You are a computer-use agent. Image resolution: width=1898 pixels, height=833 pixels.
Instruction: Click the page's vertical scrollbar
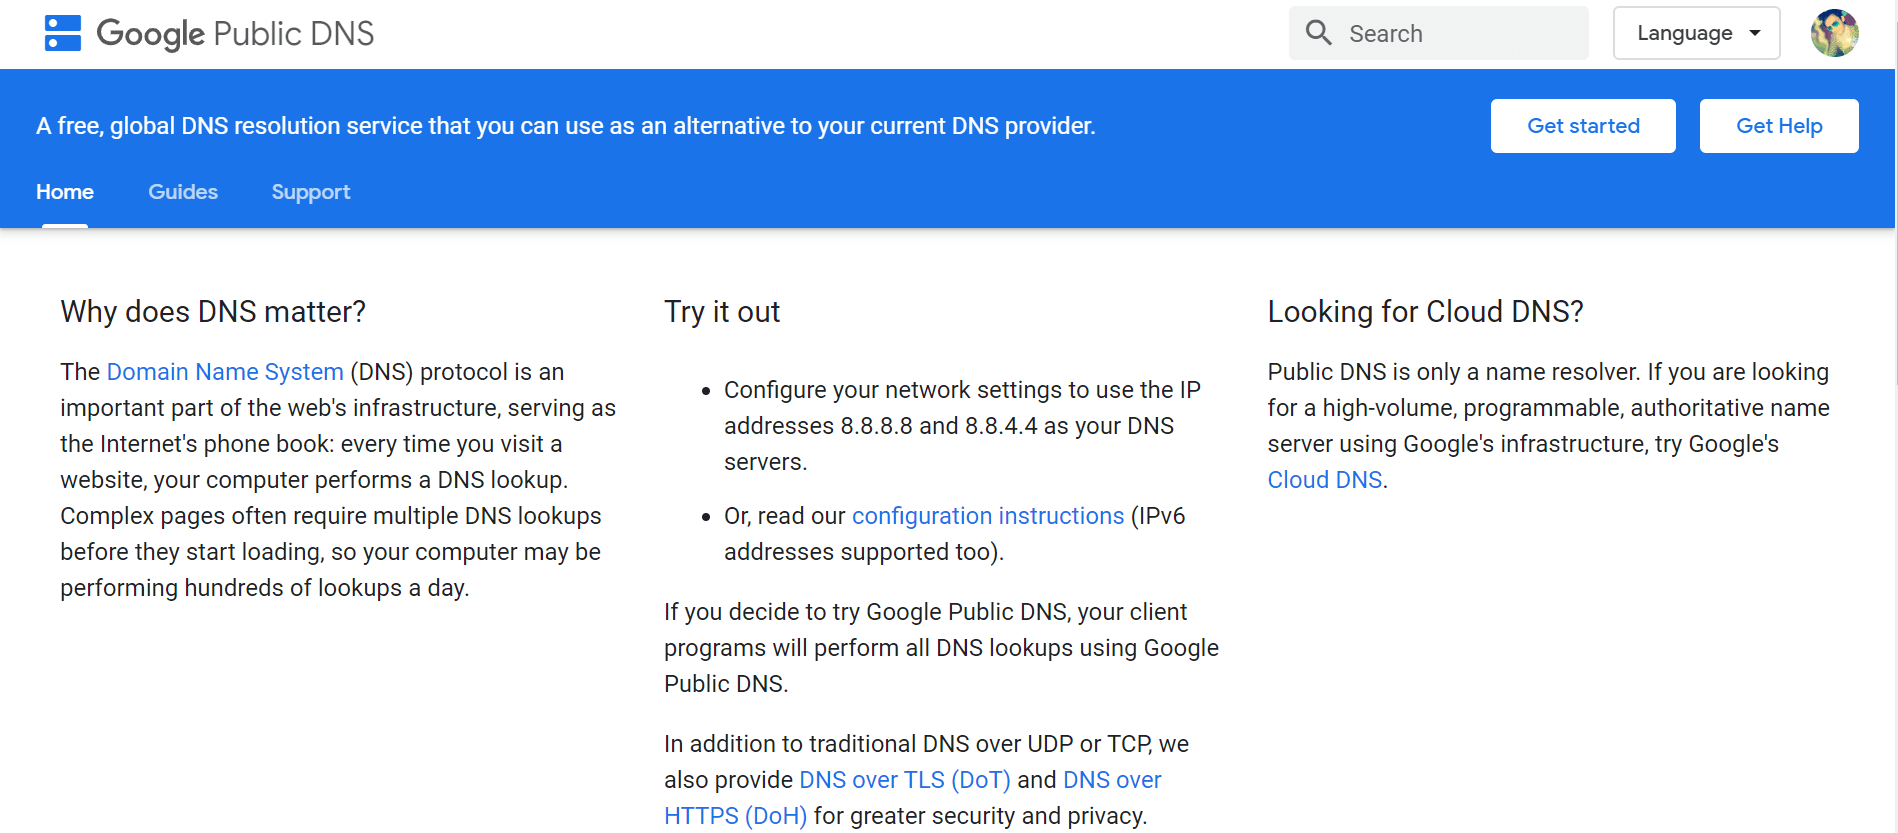tap(1895, 200)
